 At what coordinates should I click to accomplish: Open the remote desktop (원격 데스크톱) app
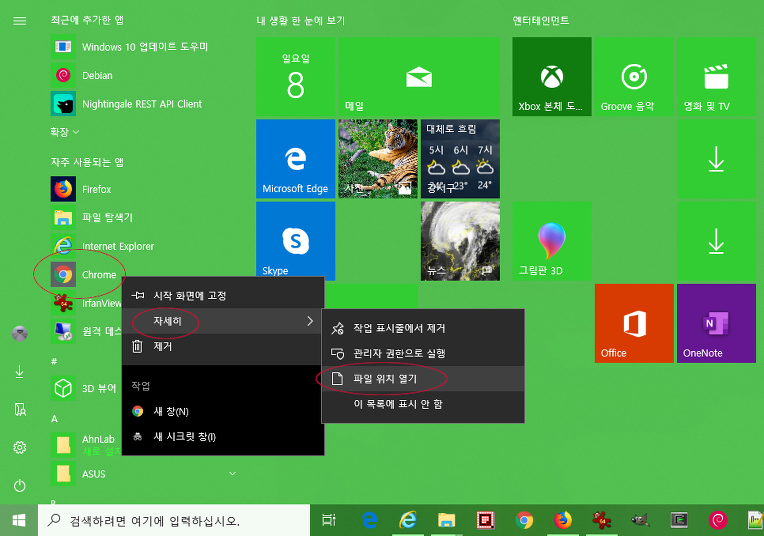tap(86, 331)
